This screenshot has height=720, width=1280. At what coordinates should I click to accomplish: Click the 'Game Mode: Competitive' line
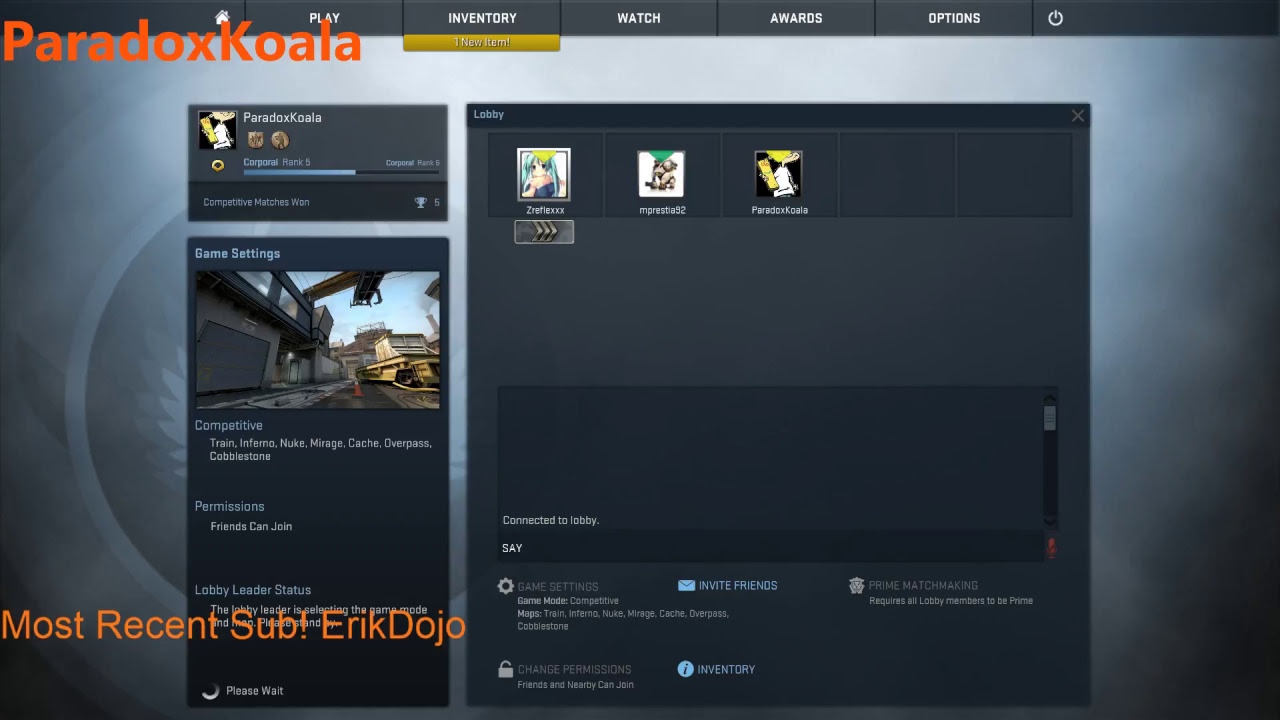click(568, 601)
